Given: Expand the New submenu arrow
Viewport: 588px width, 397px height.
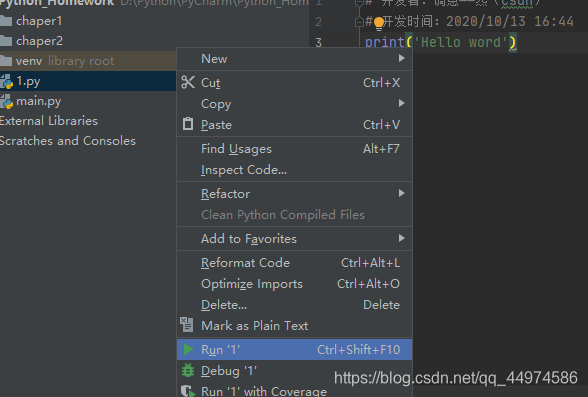Looking at the screenshot, I should coord(402,58).
